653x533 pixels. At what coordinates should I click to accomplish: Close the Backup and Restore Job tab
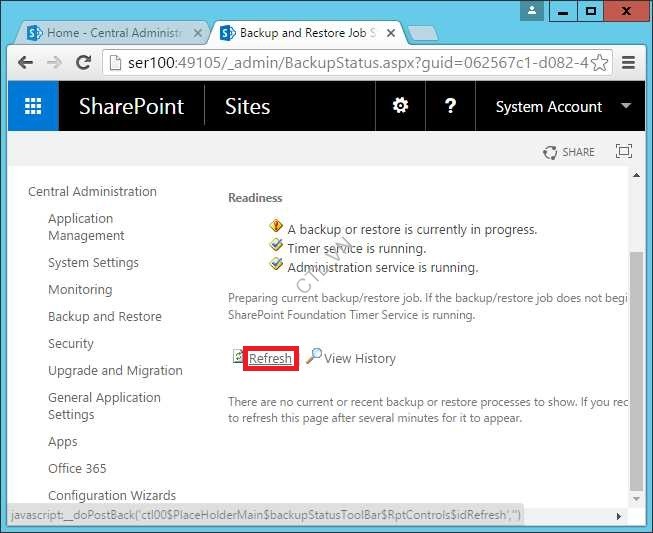point(391,33)
